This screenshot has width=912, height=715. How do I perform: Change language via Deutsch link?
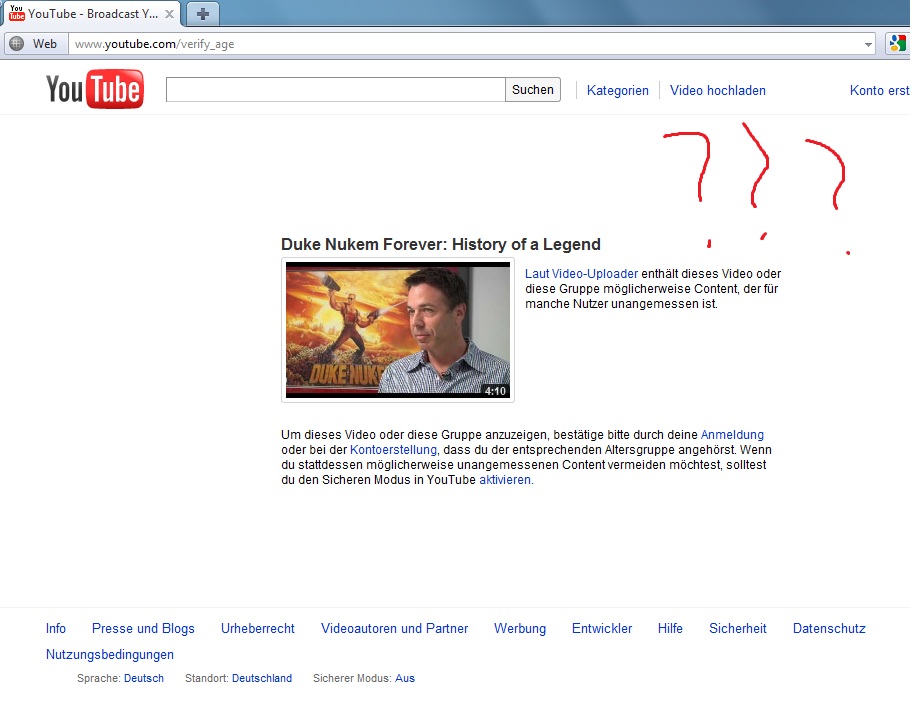tap(144, 678)
